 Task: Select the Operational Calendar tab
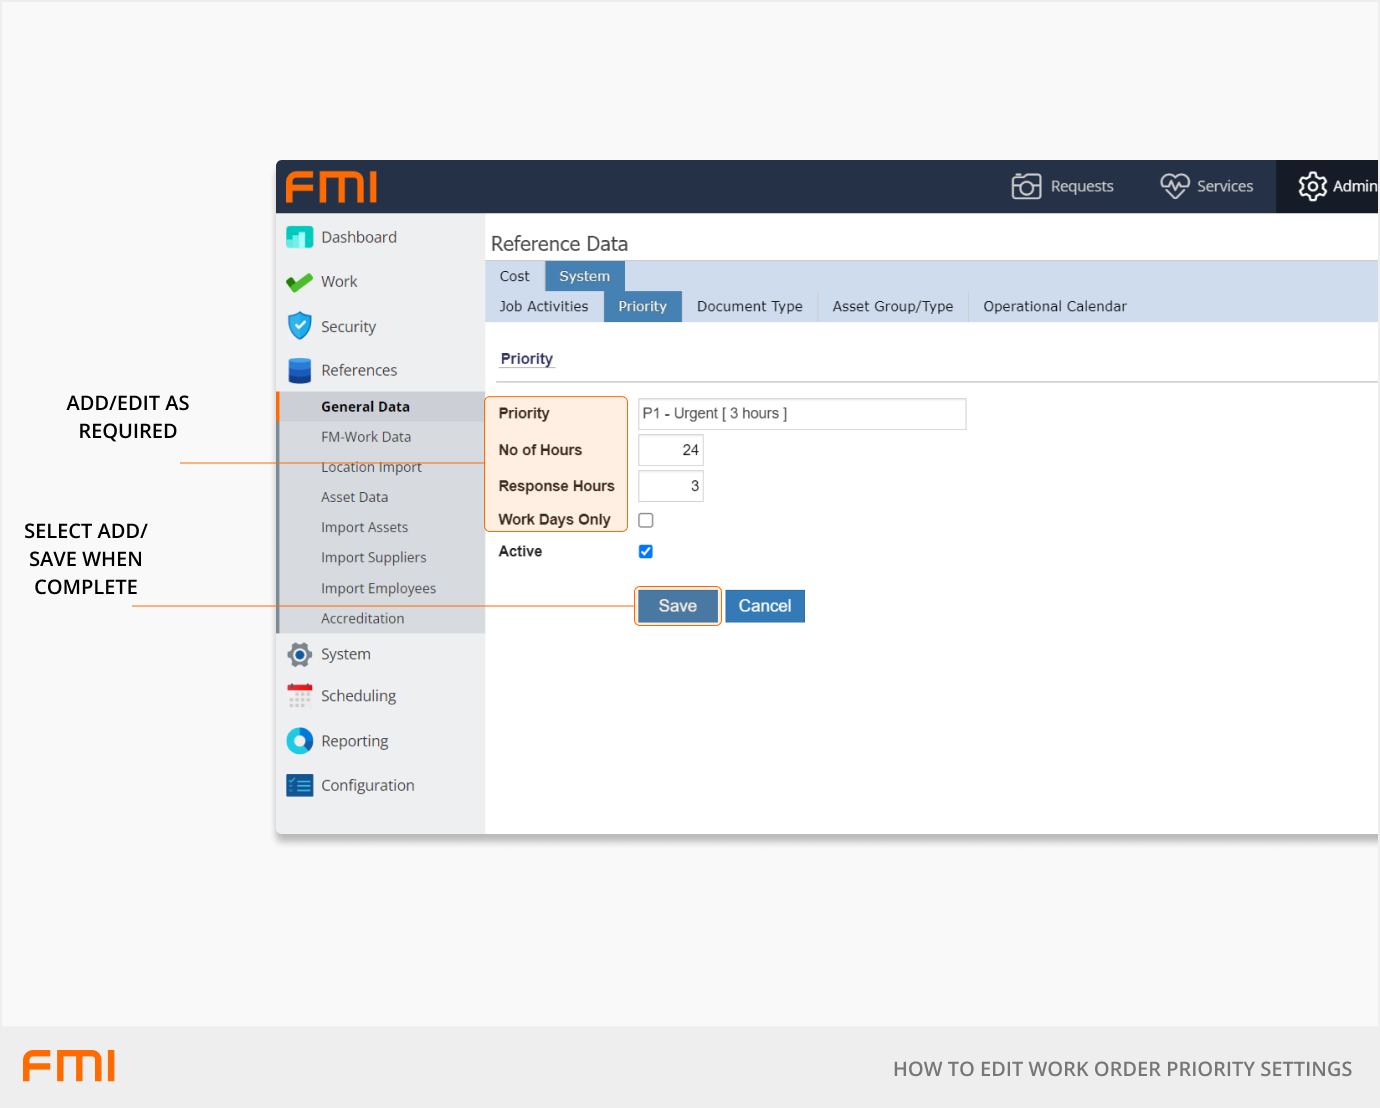point(1054,307)
